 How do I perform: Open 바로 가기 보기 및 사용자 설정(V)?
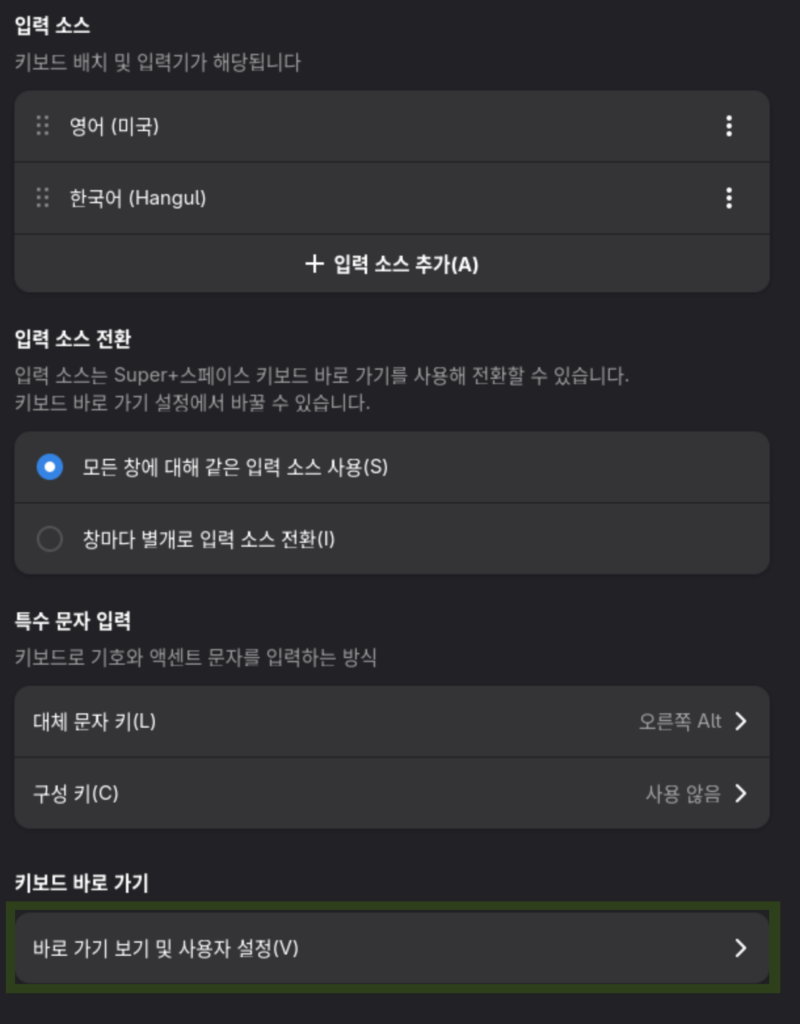tap(166, 948)
